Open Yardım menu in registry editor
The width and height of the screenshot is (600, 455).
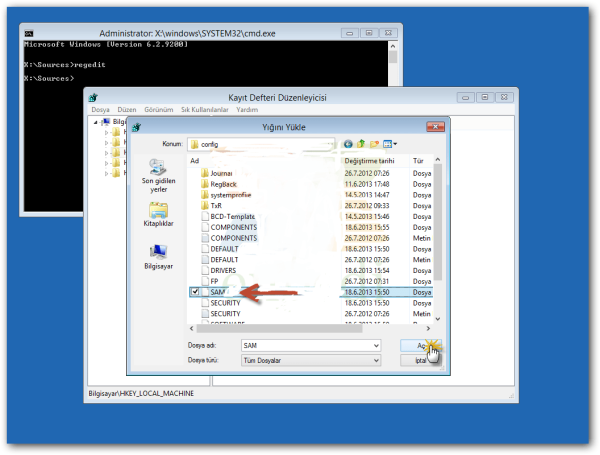pyautogui.click(x=247, y=110)
